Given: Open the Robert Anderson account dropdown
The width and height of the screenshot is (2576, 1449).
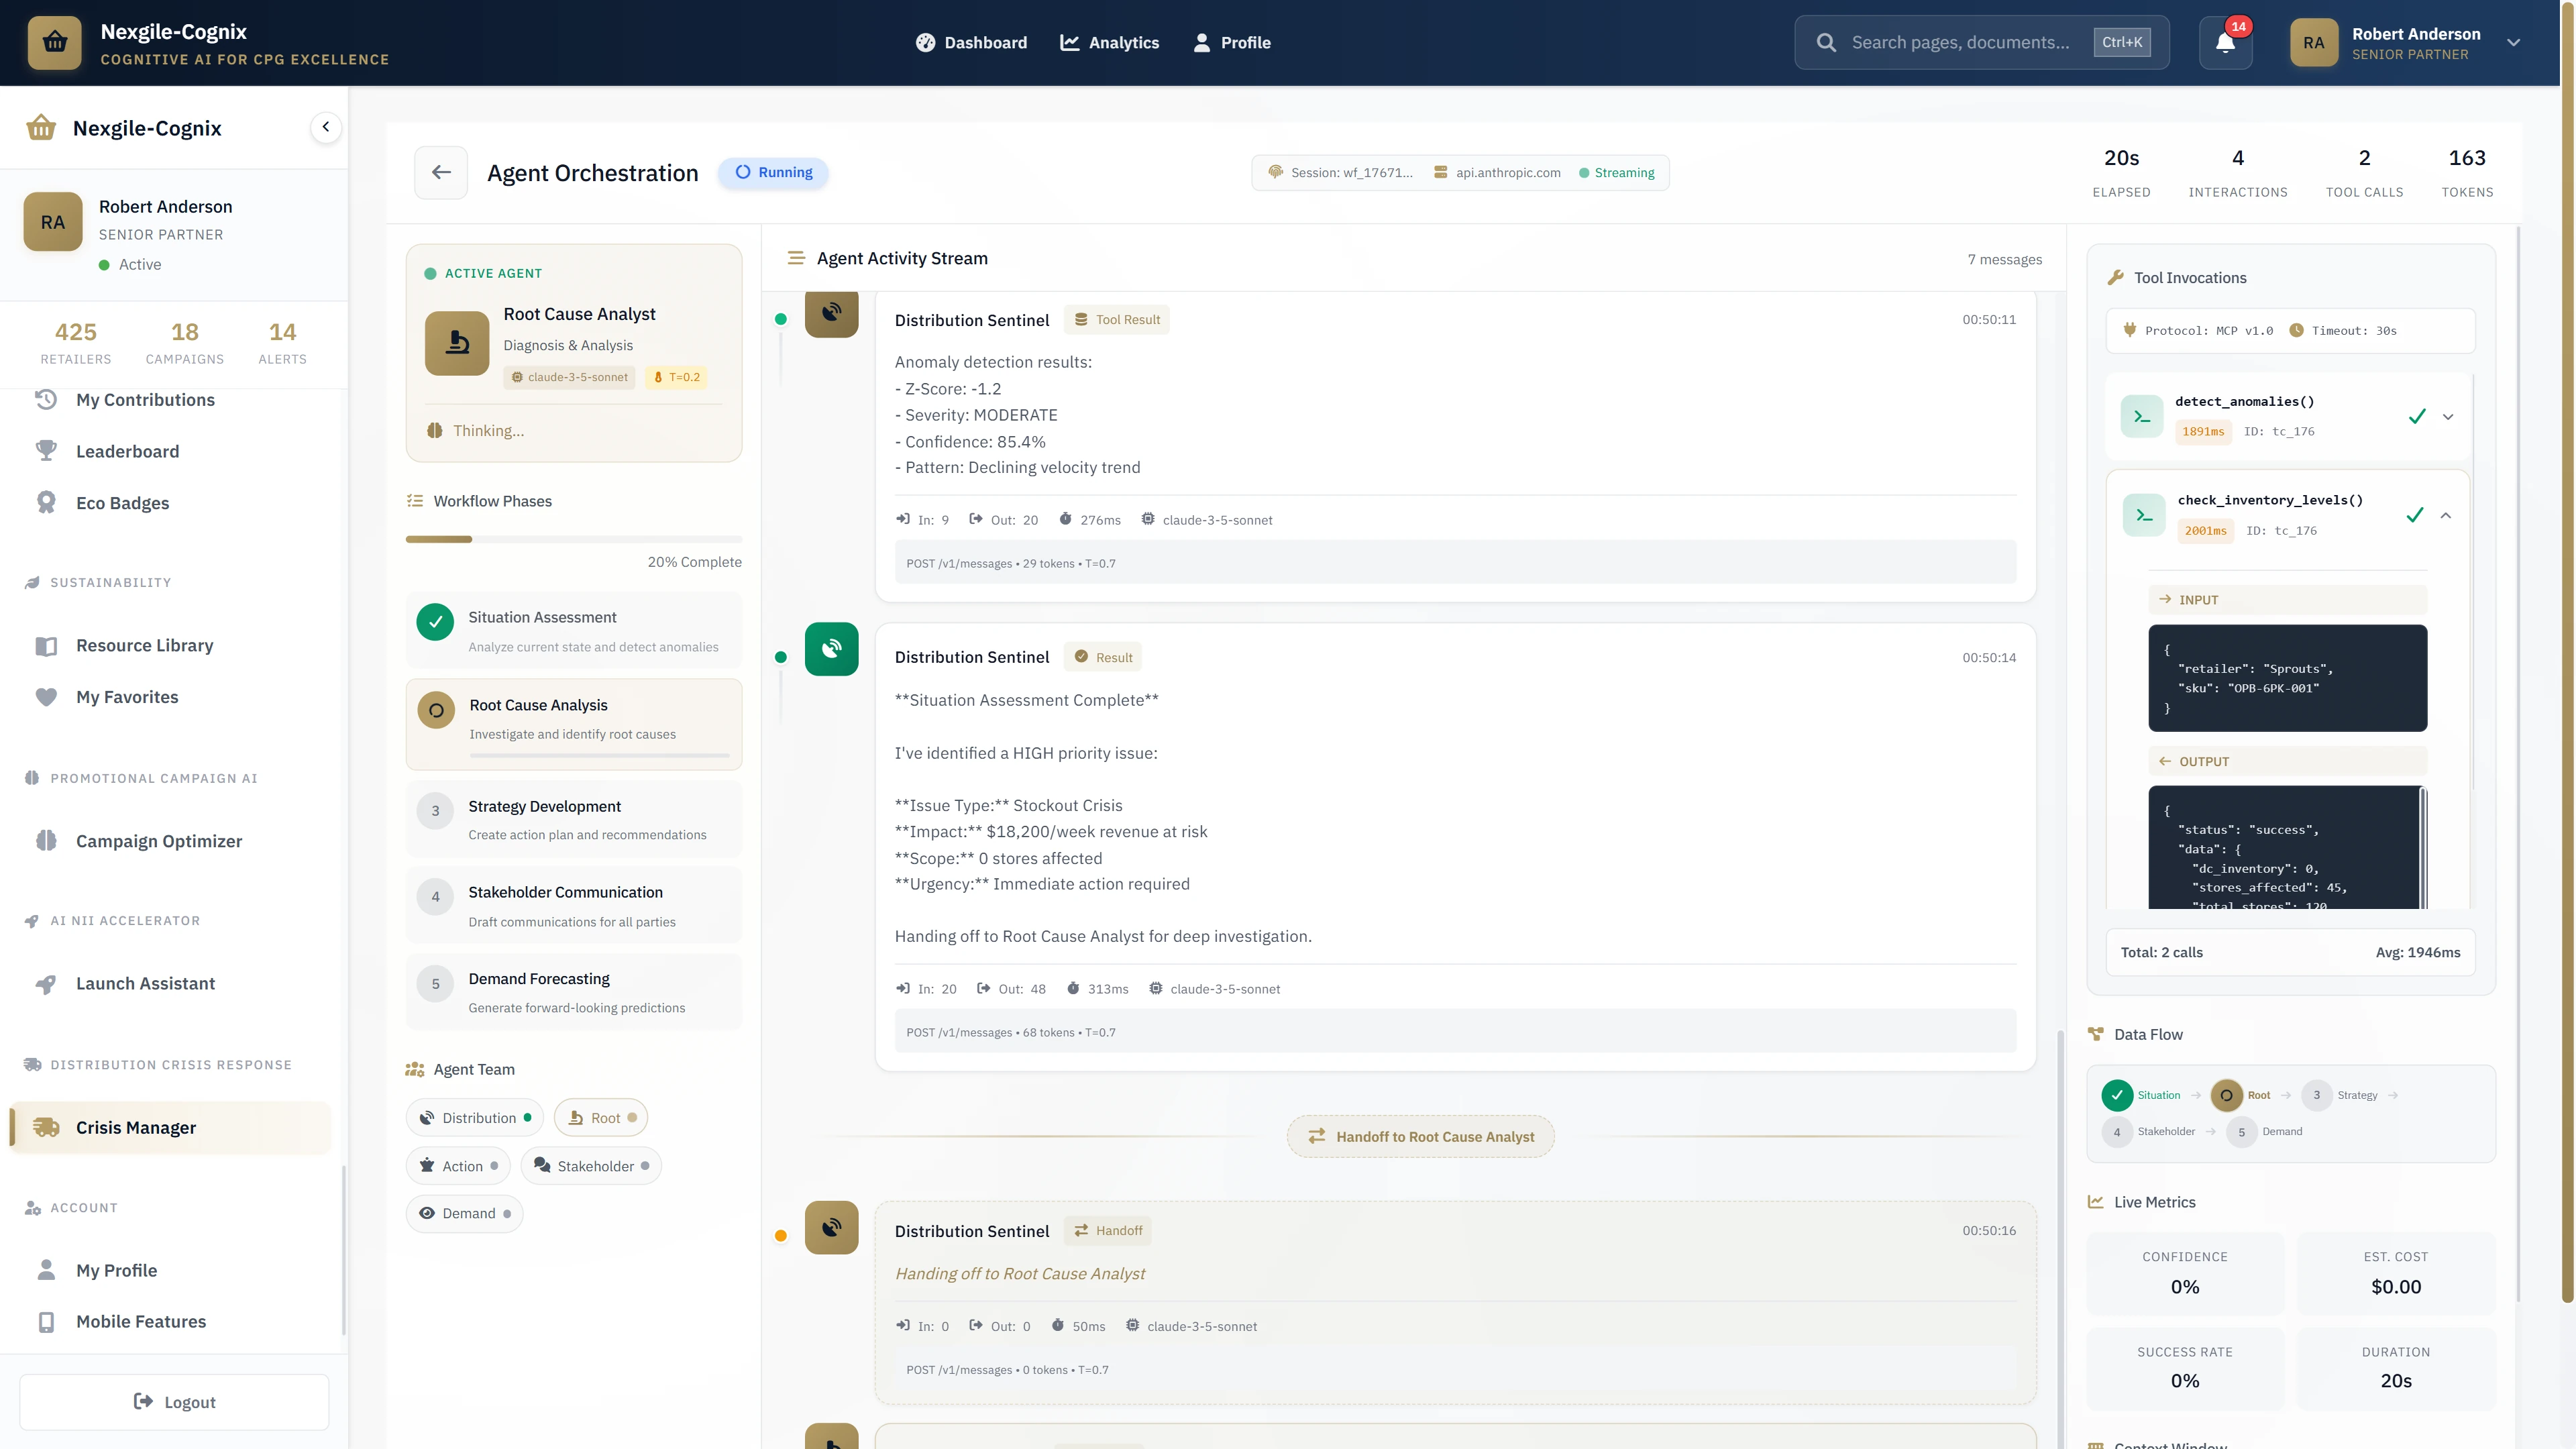Looking at the screenshot, I should [2514, 42].
